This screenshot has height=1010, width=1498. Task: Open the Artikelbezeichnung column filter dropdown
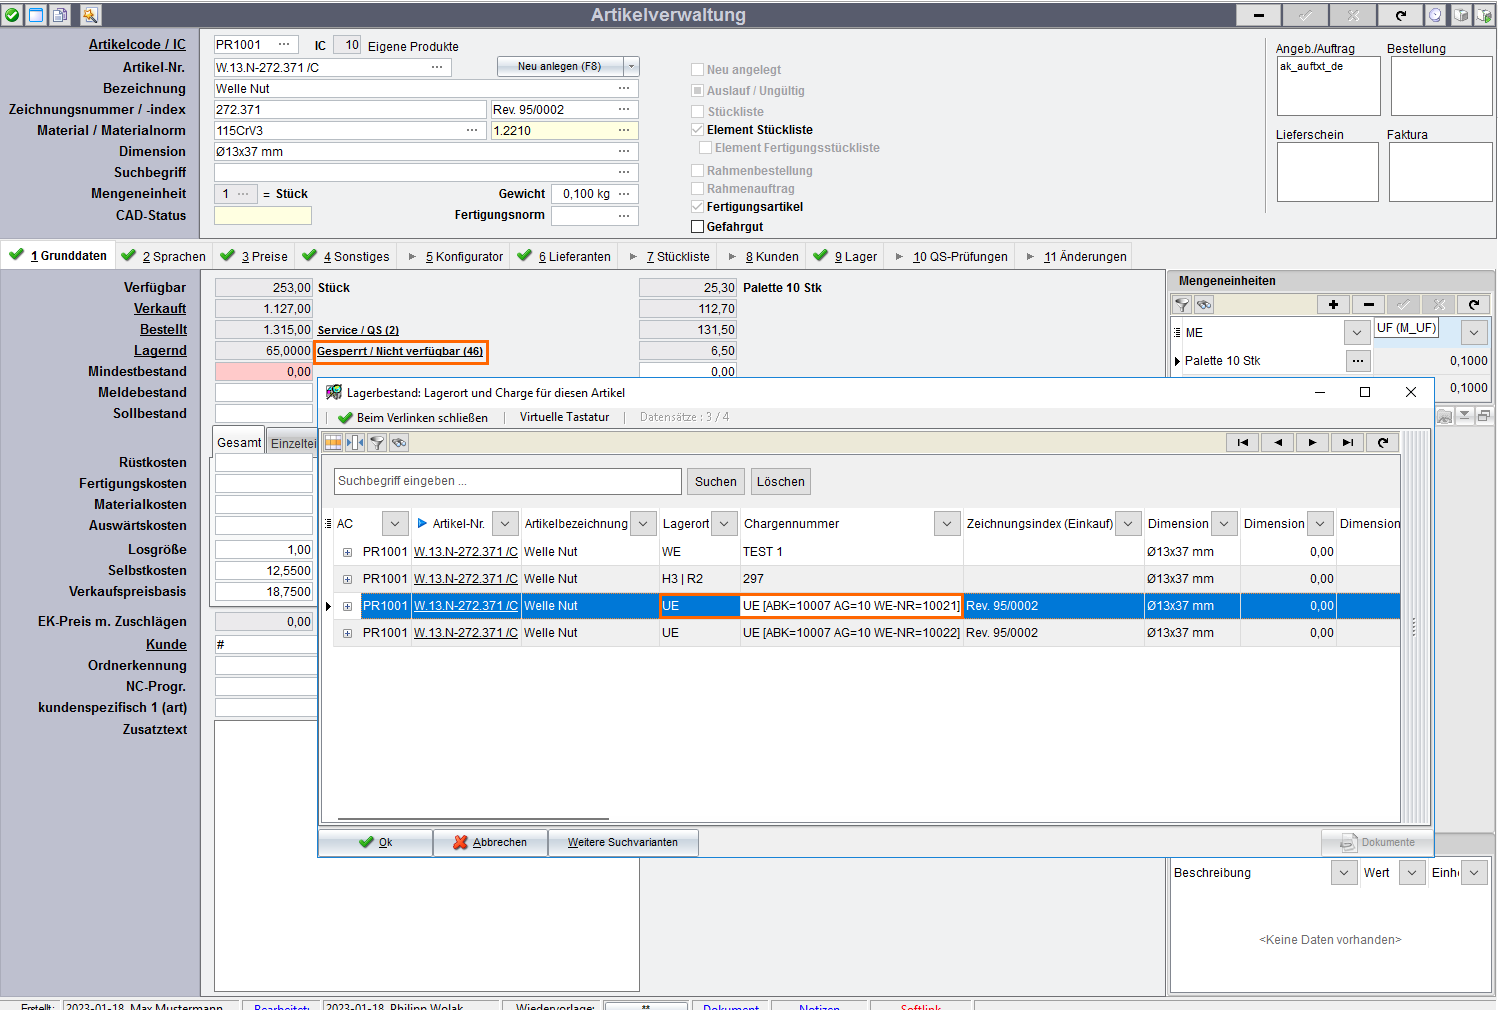644,524
